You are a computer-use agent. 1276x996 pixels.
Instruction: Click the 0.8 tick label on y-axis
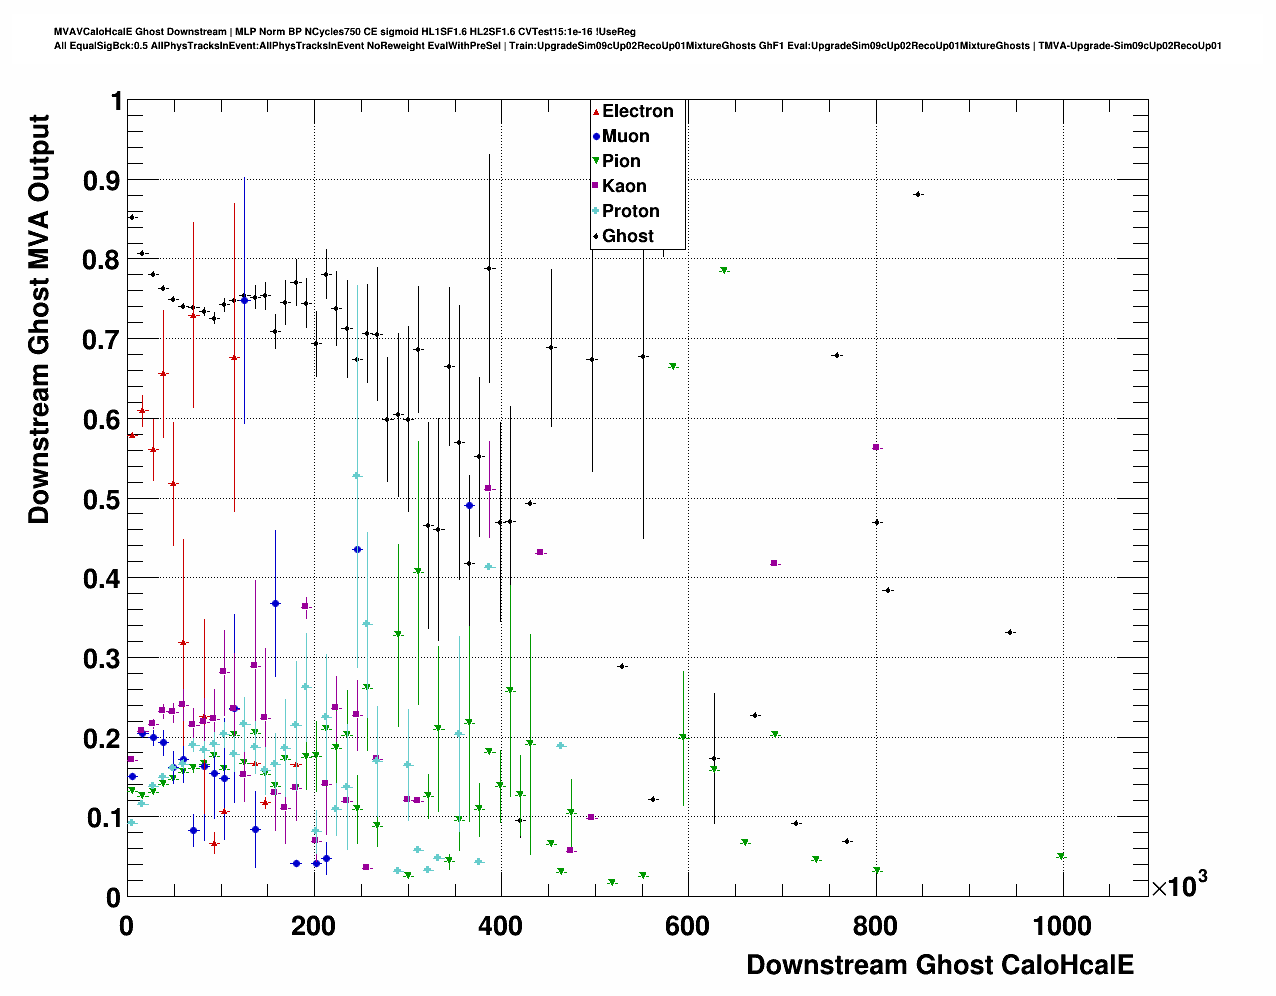click(x=102, y=260)
